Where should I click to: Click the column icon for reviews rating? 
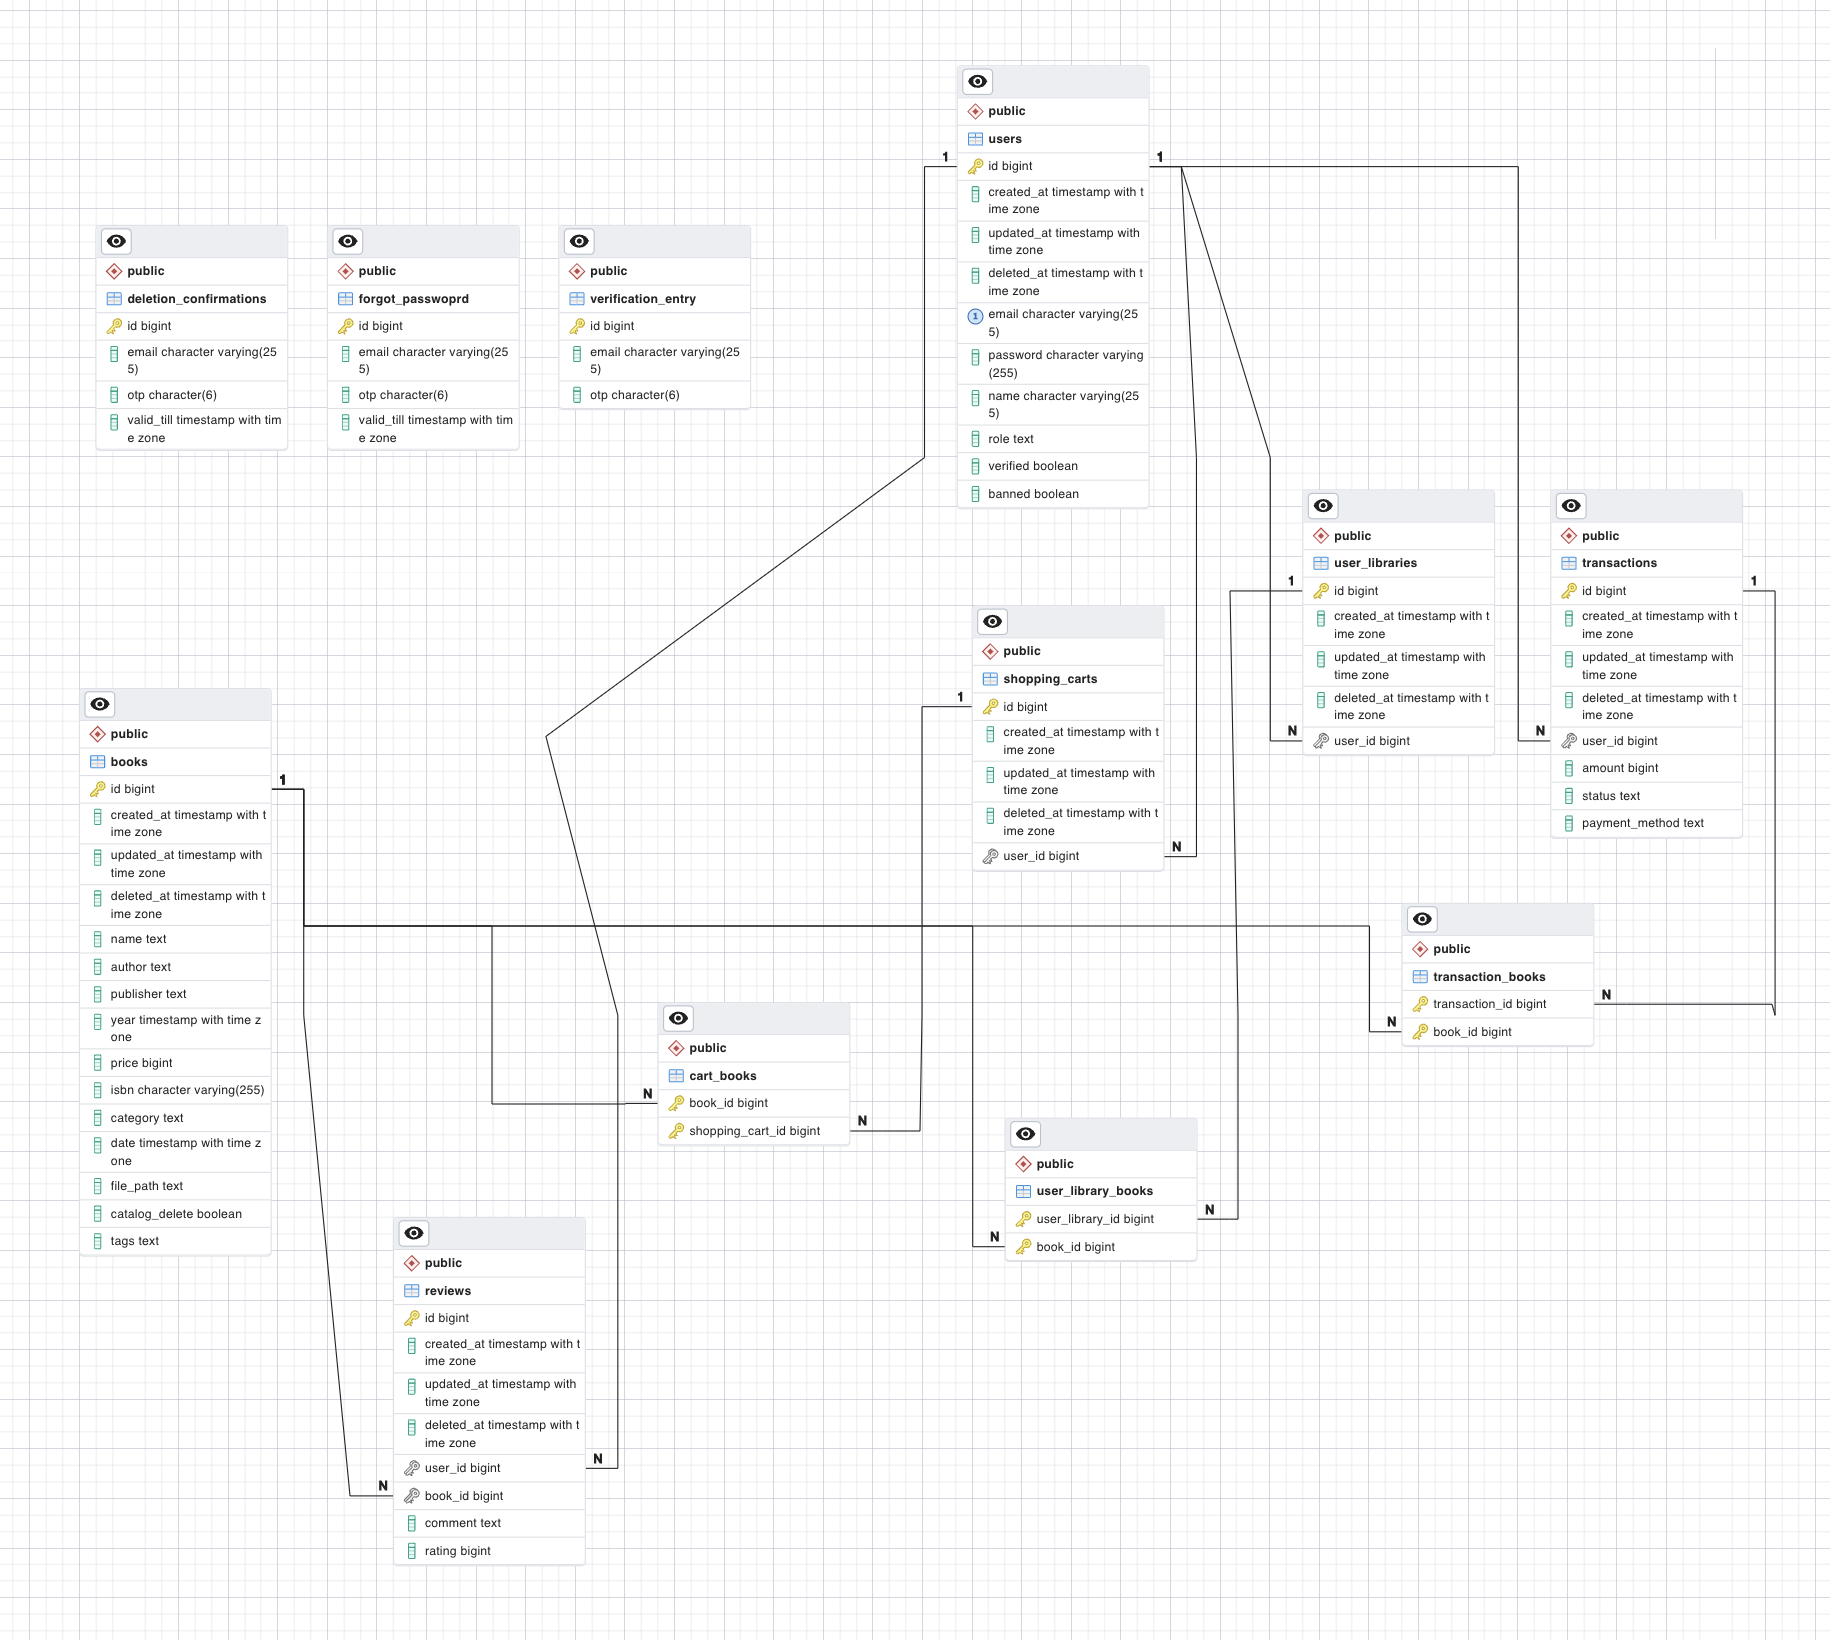411,1552
